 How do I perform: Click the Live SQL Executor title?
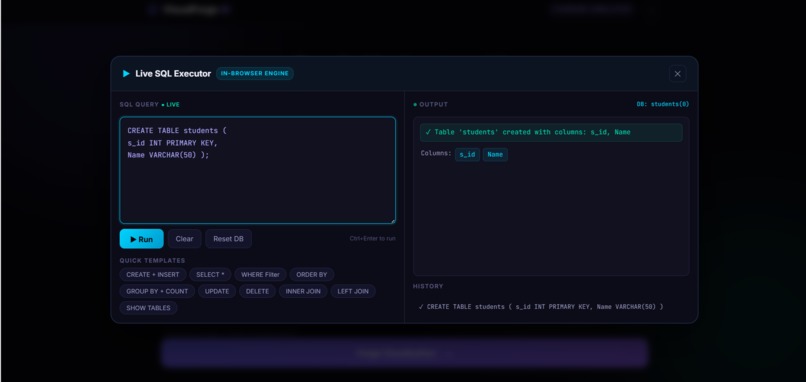(x=173, y=74)
